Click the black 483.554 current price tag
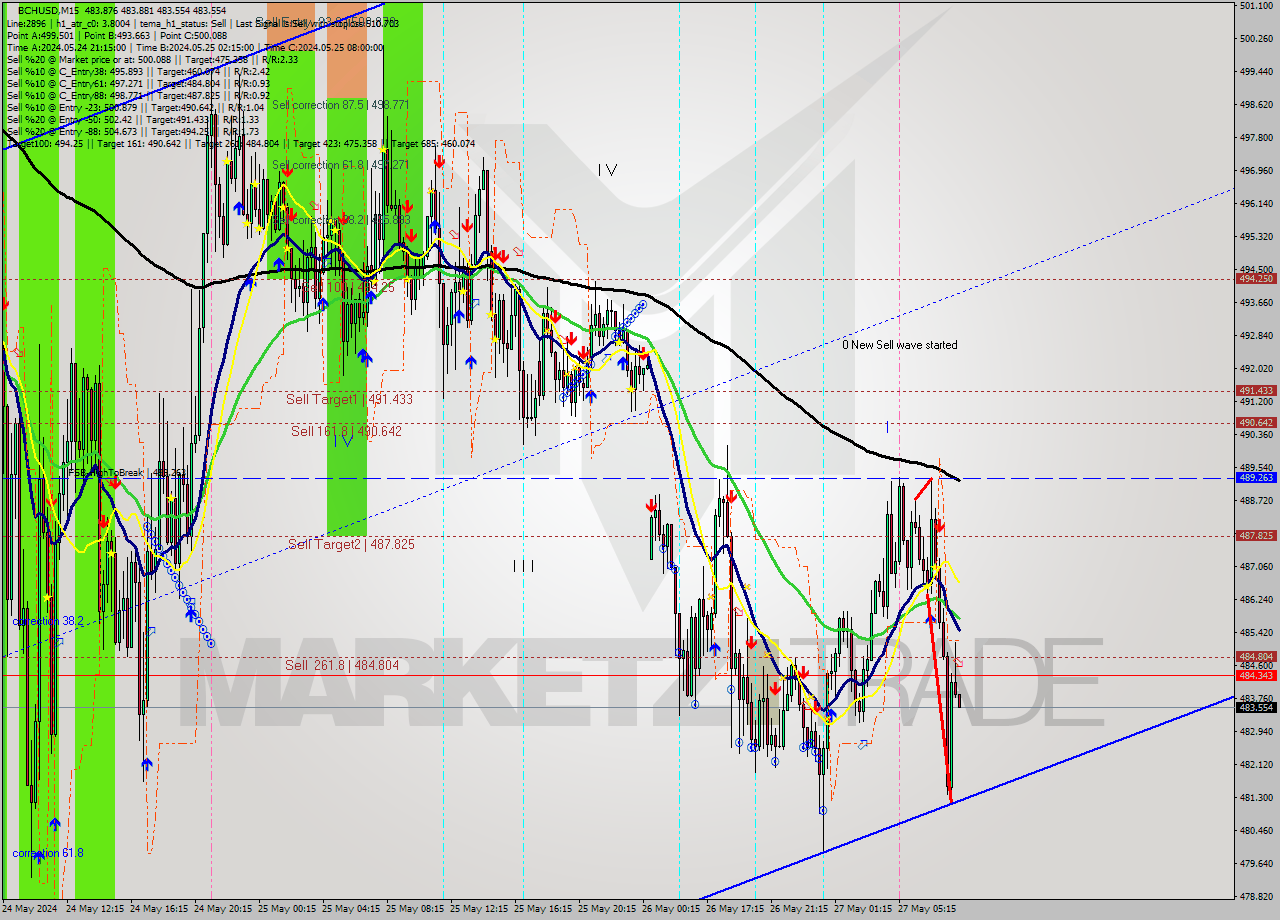Screen dimensions: 1280x920 pyautogui.click(x=1256, y=707)
